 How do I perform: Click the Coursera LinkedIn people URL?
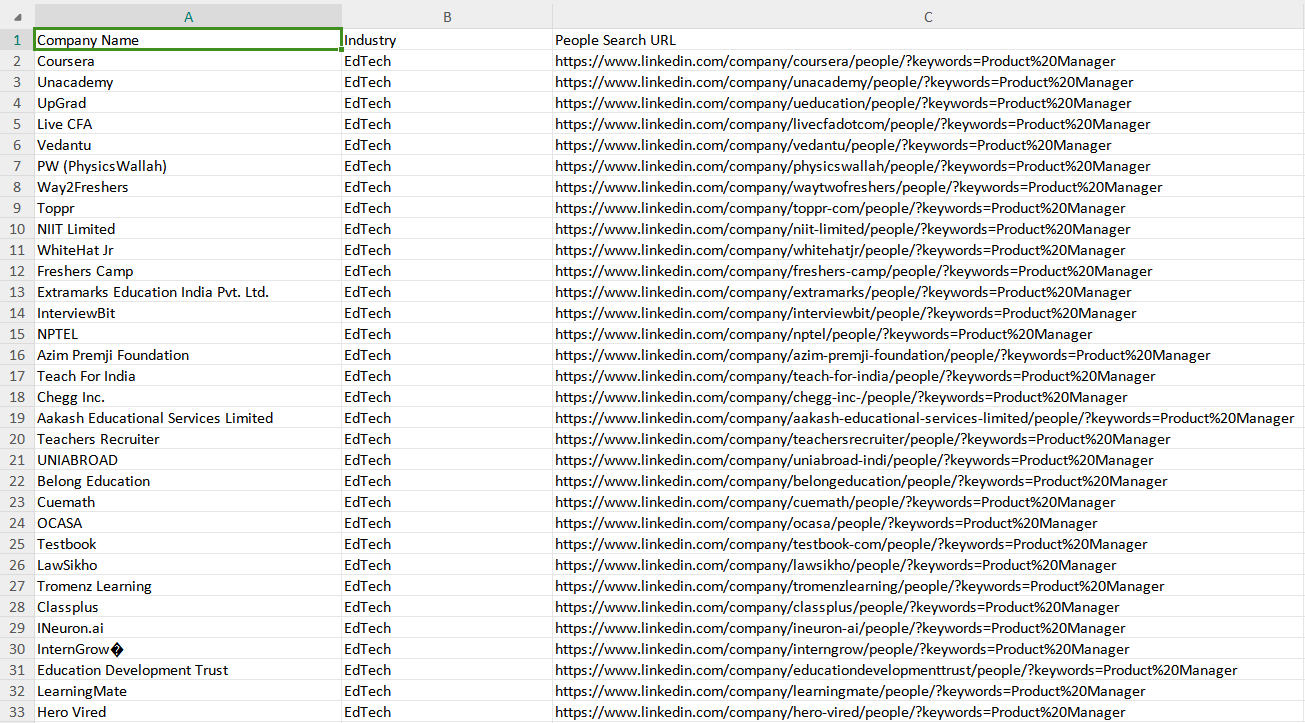point(835,61)
